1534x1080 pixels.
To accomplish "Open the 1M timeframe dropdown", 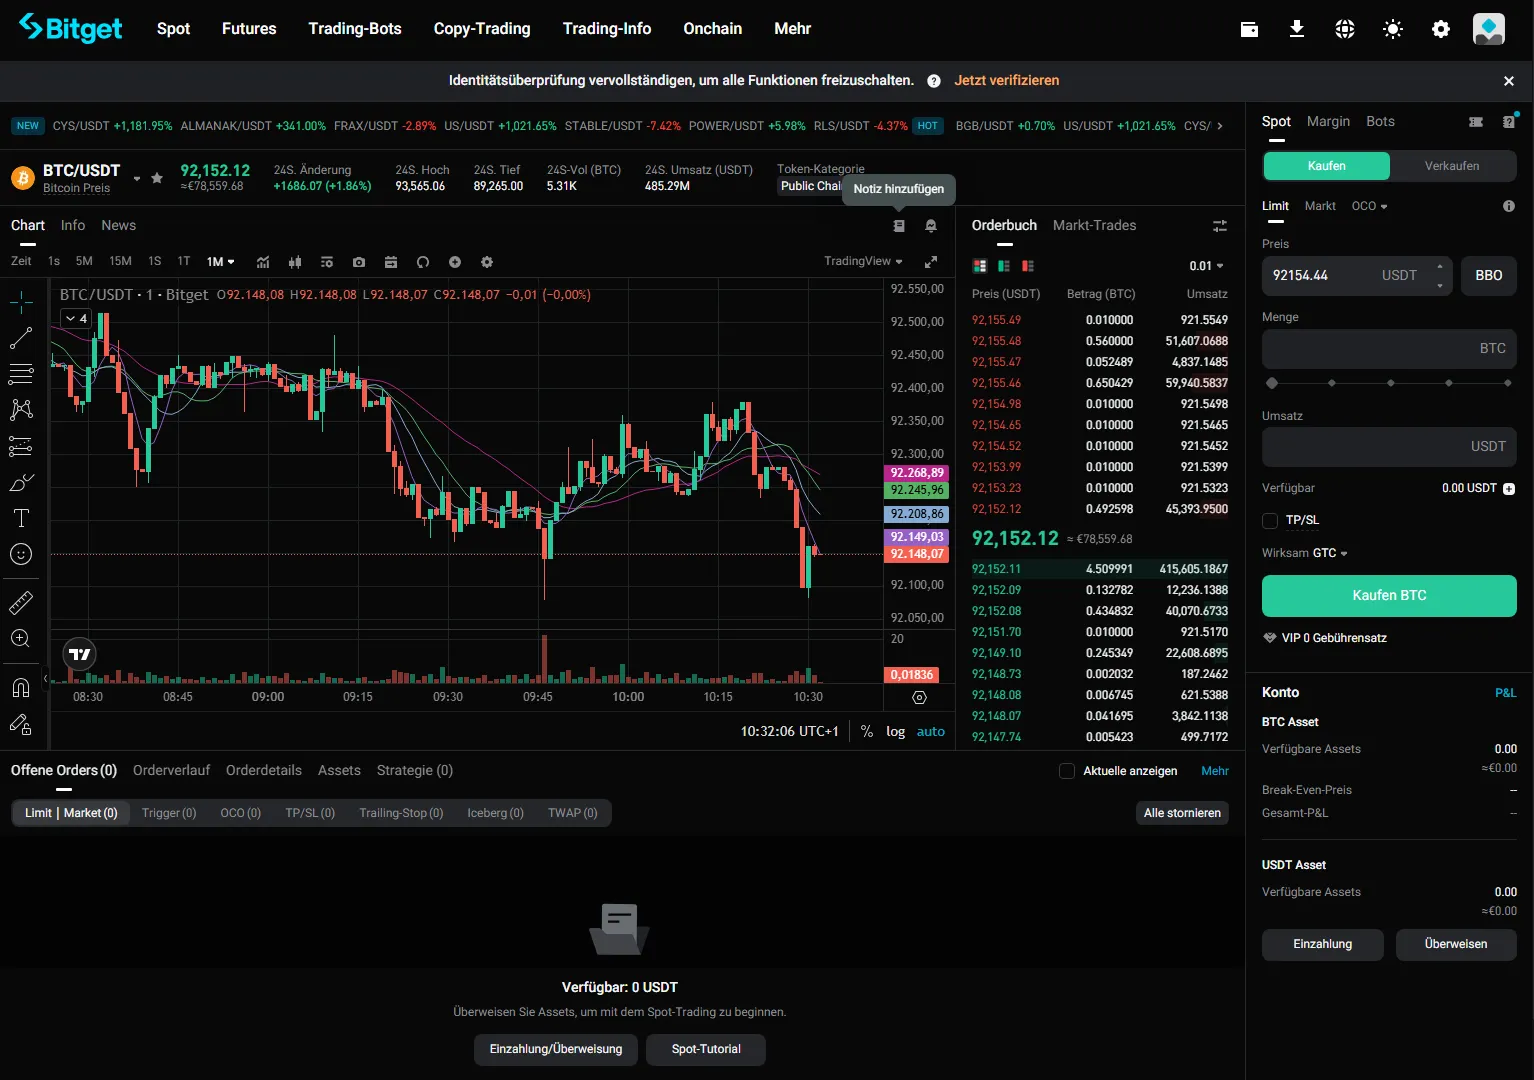I will click(x=221, y=262).
